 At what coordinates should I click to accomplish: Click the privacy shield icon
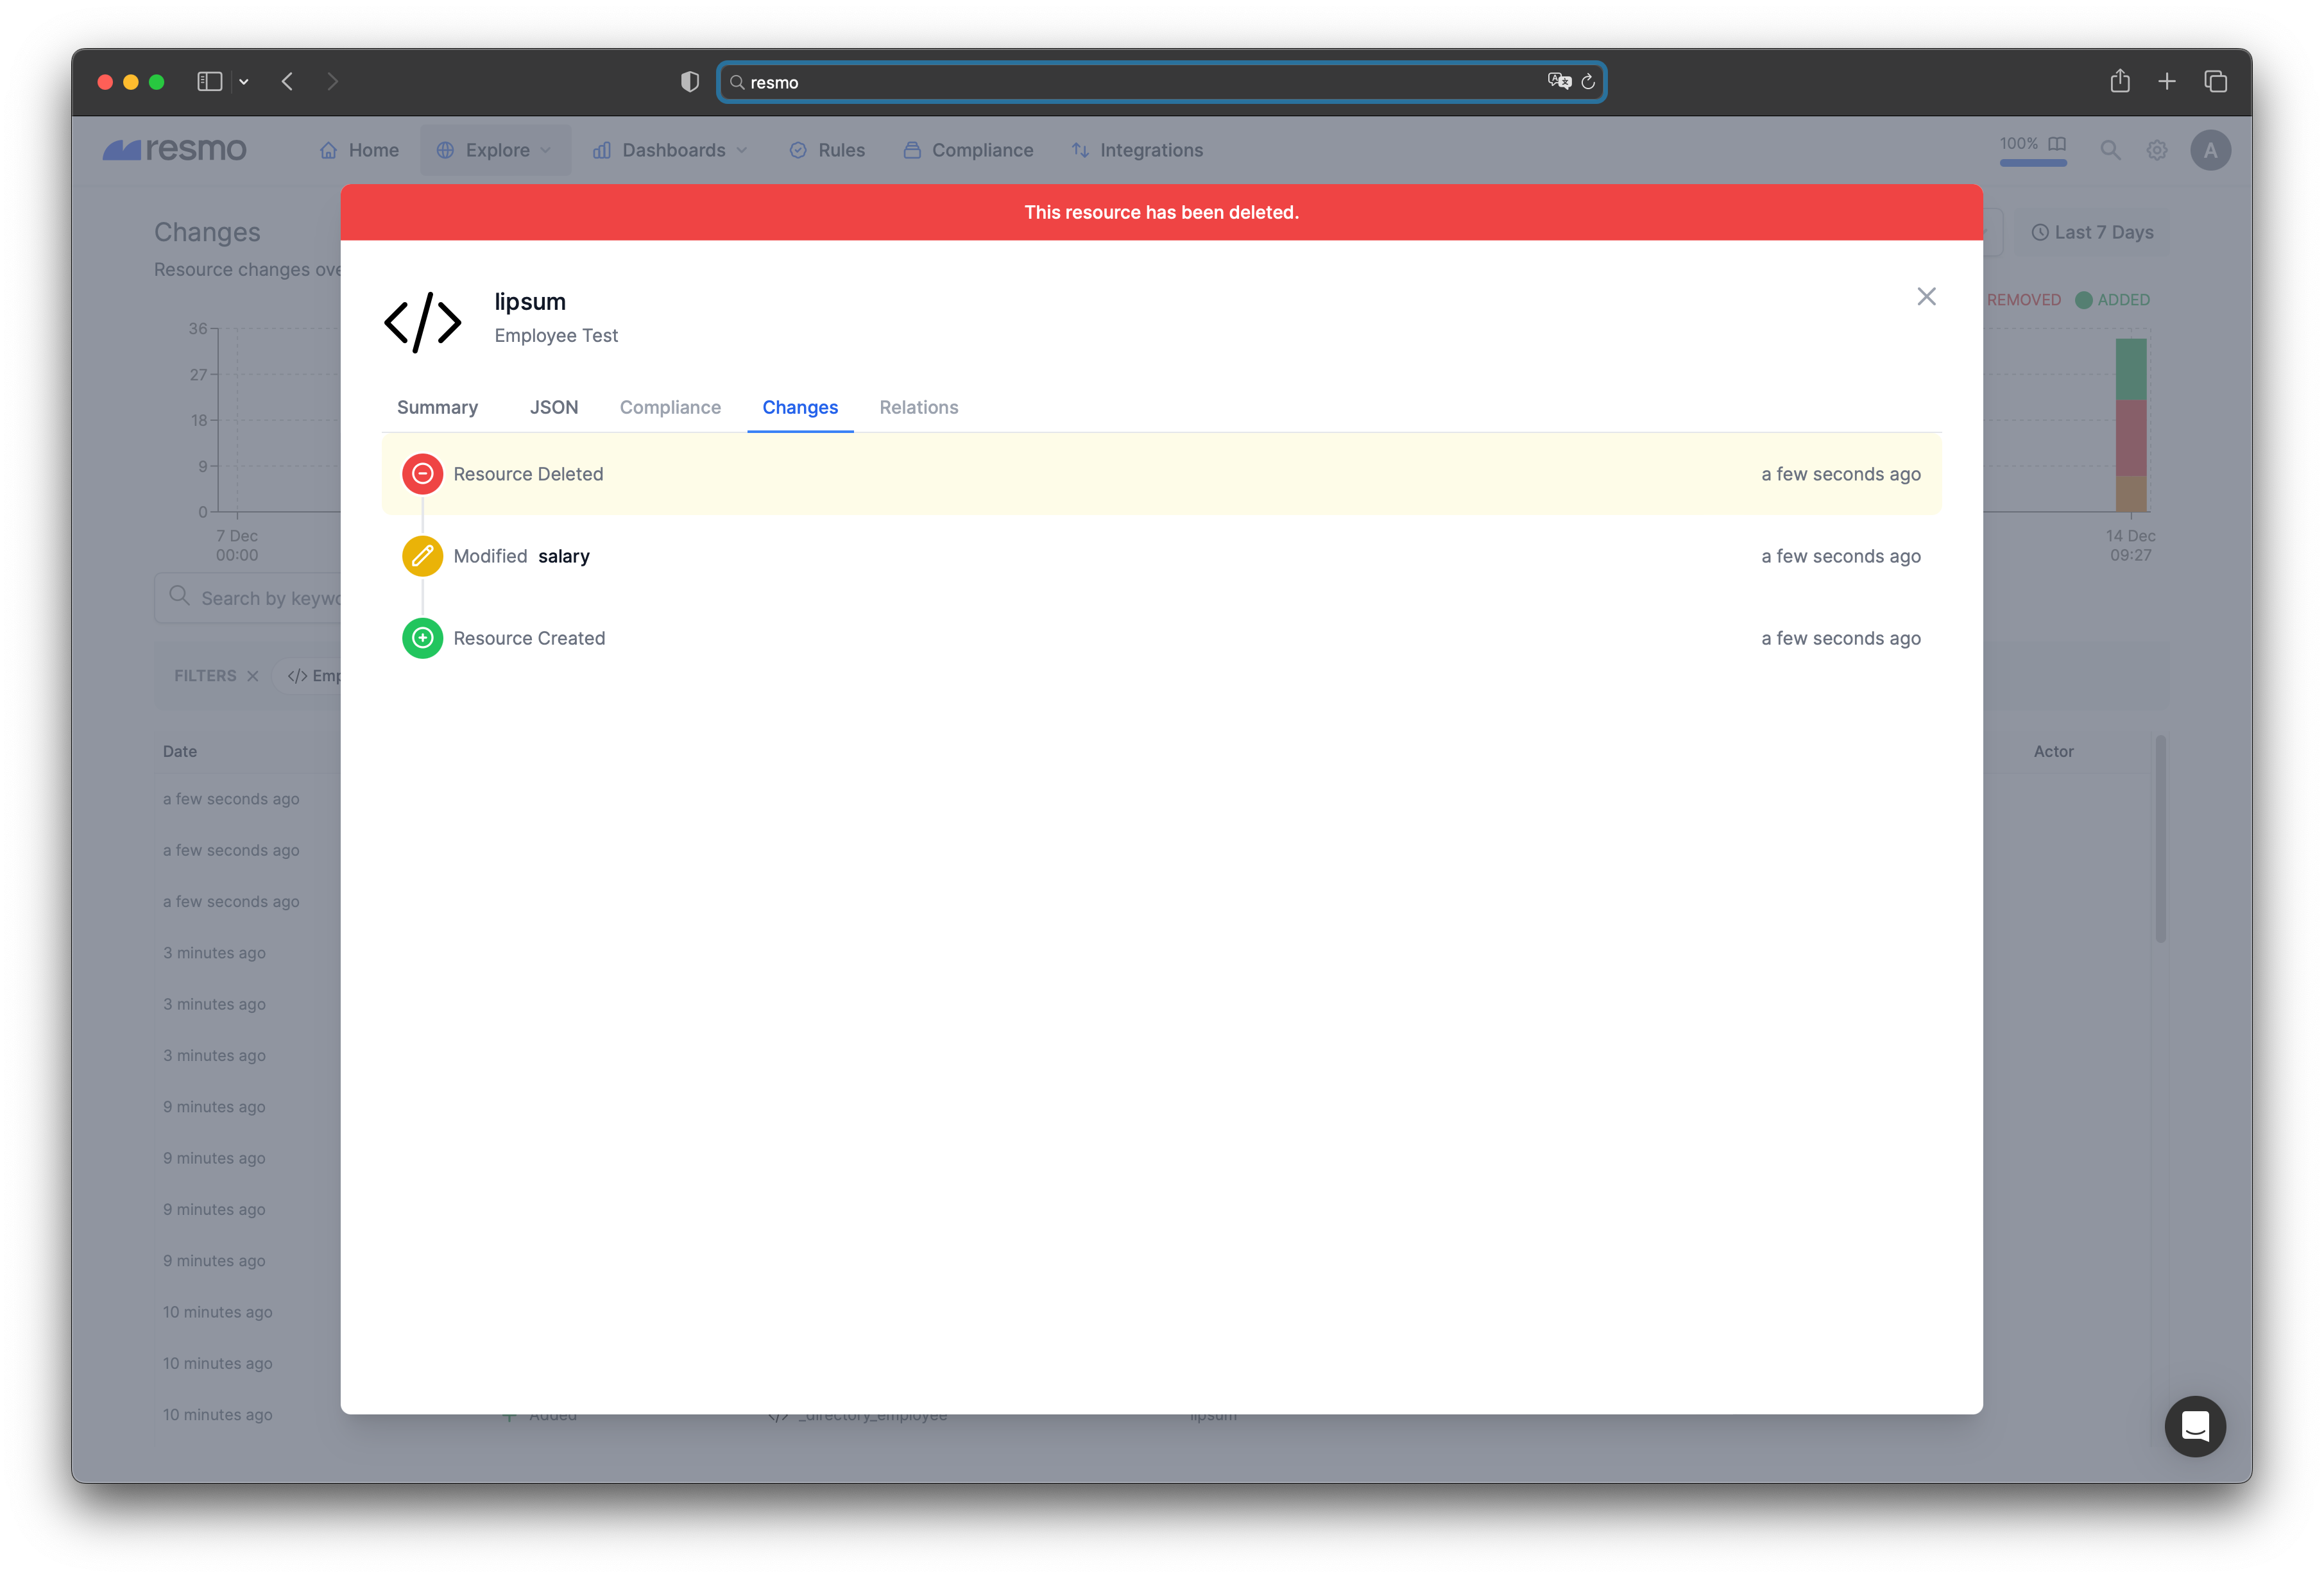click(x=689, y=82)
